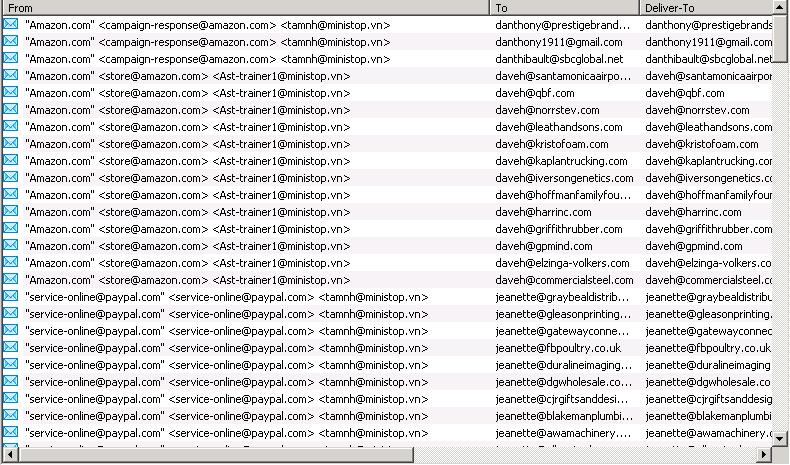Image resolution: width=790 pixels, height=465 pixels.
Task: Click envelope icon for jeanette@dgwholesale row
Action: 11,381
